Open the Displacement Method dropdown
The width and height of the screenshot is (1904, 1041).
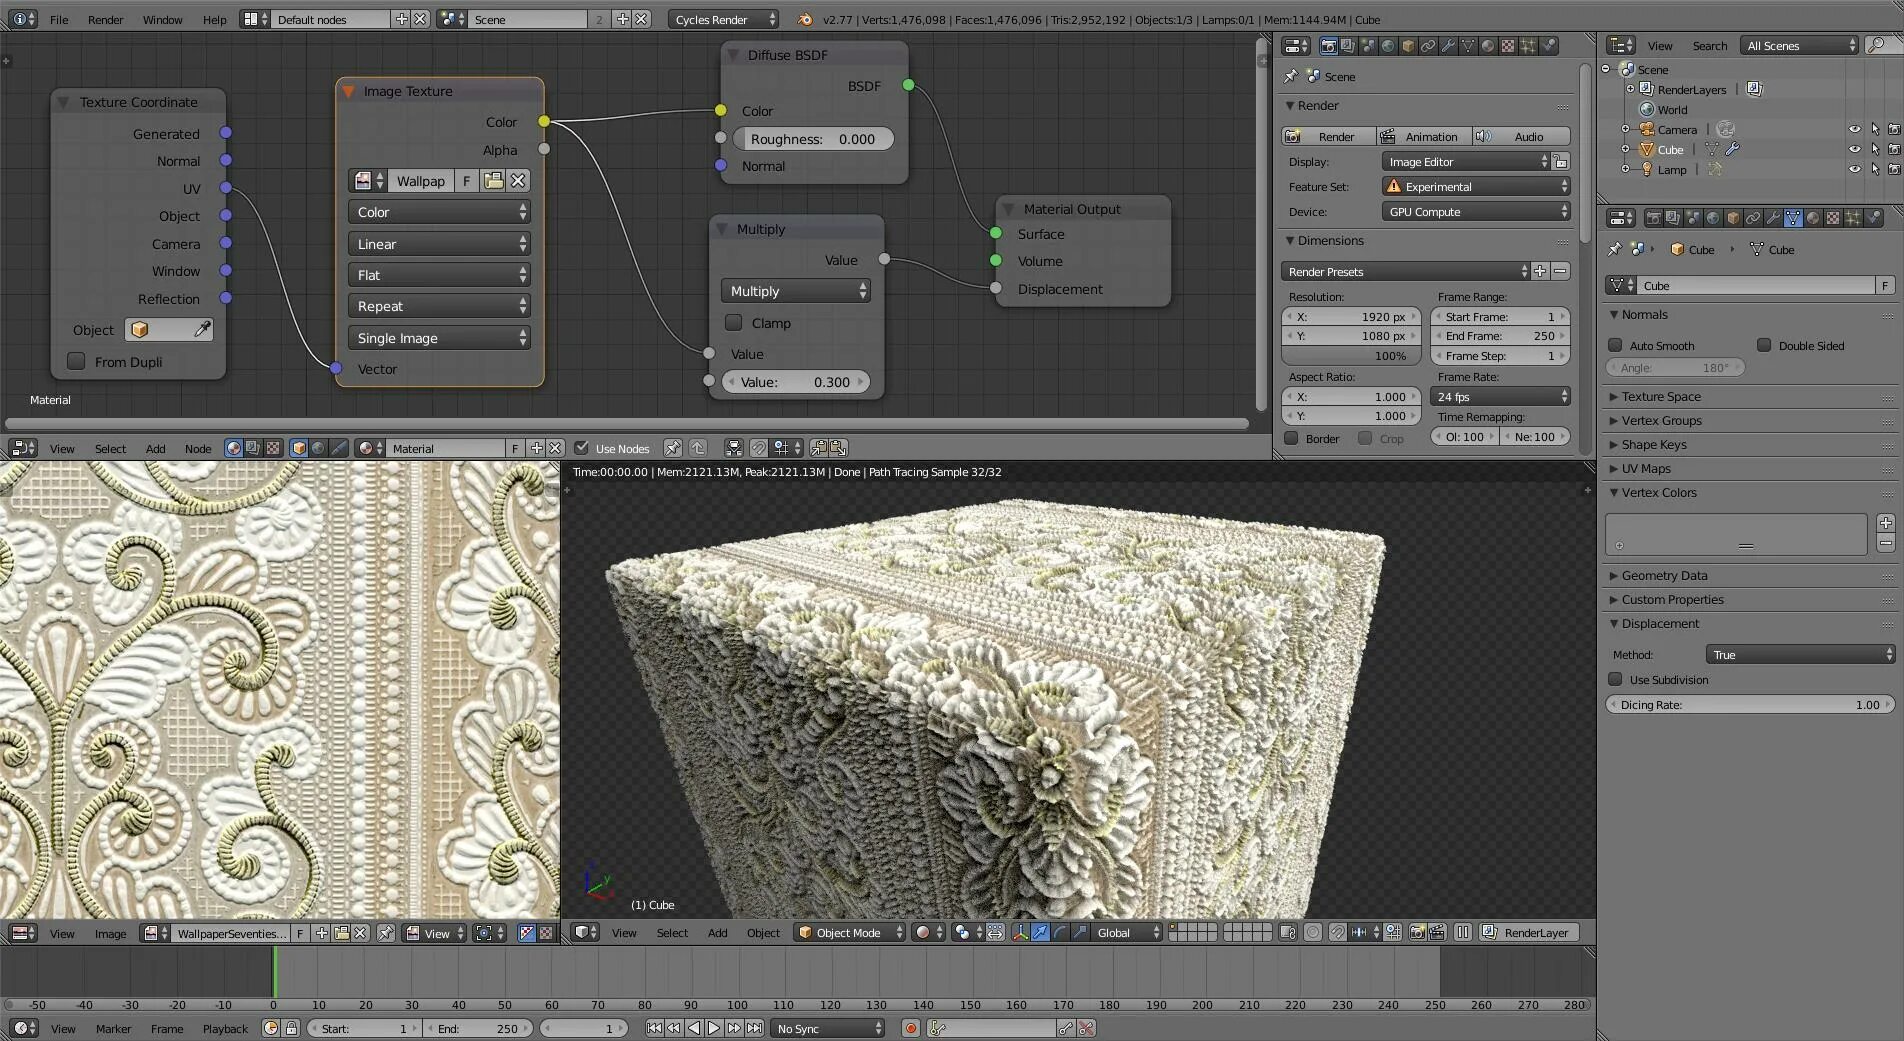coord(1800,655)
